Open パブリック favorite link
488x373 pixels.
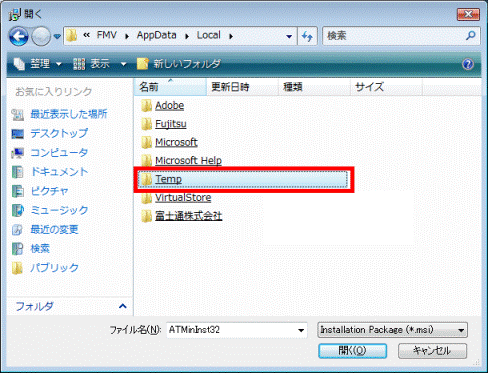54,268
